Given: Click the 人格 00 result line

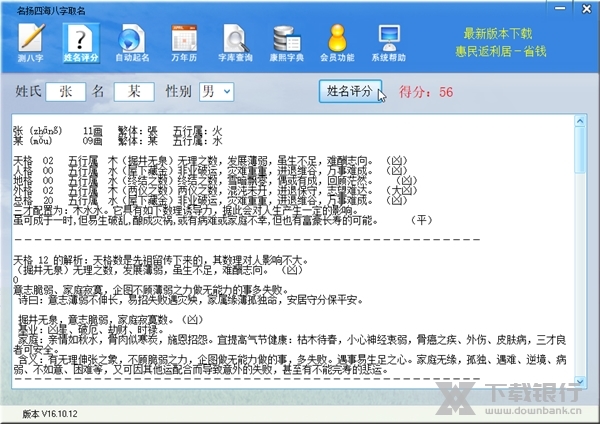Looking at the screenshot, I should pyautogui.click(x=210, y=170).
